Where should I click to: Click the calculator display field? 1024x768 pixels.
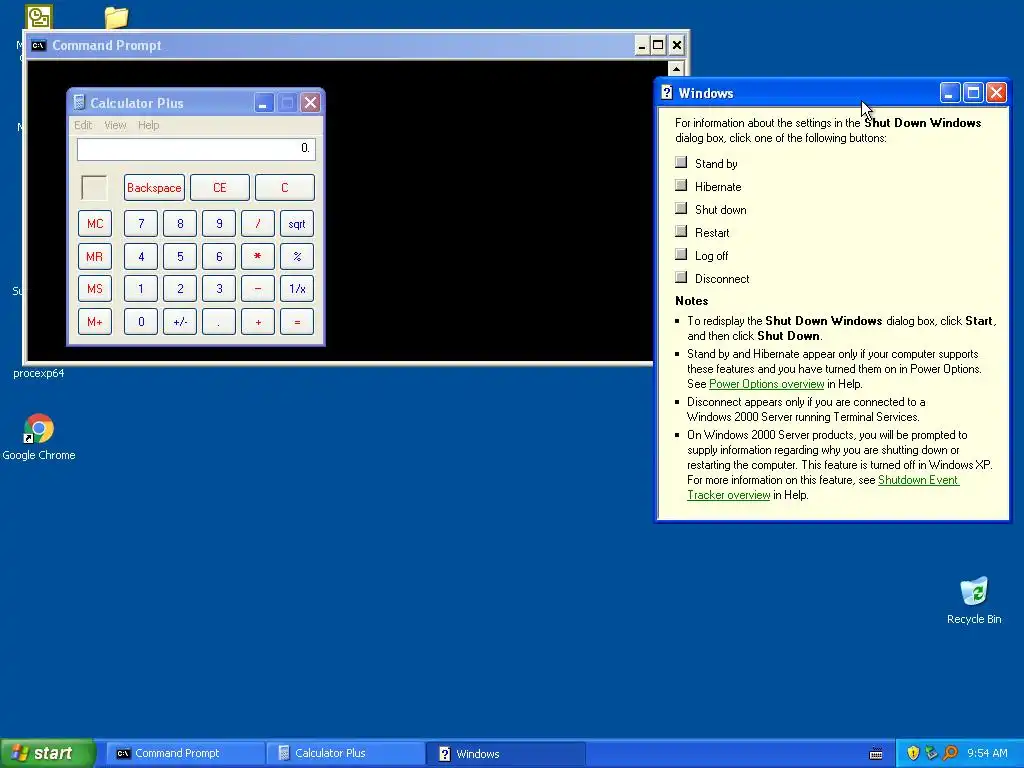[196, 149]
